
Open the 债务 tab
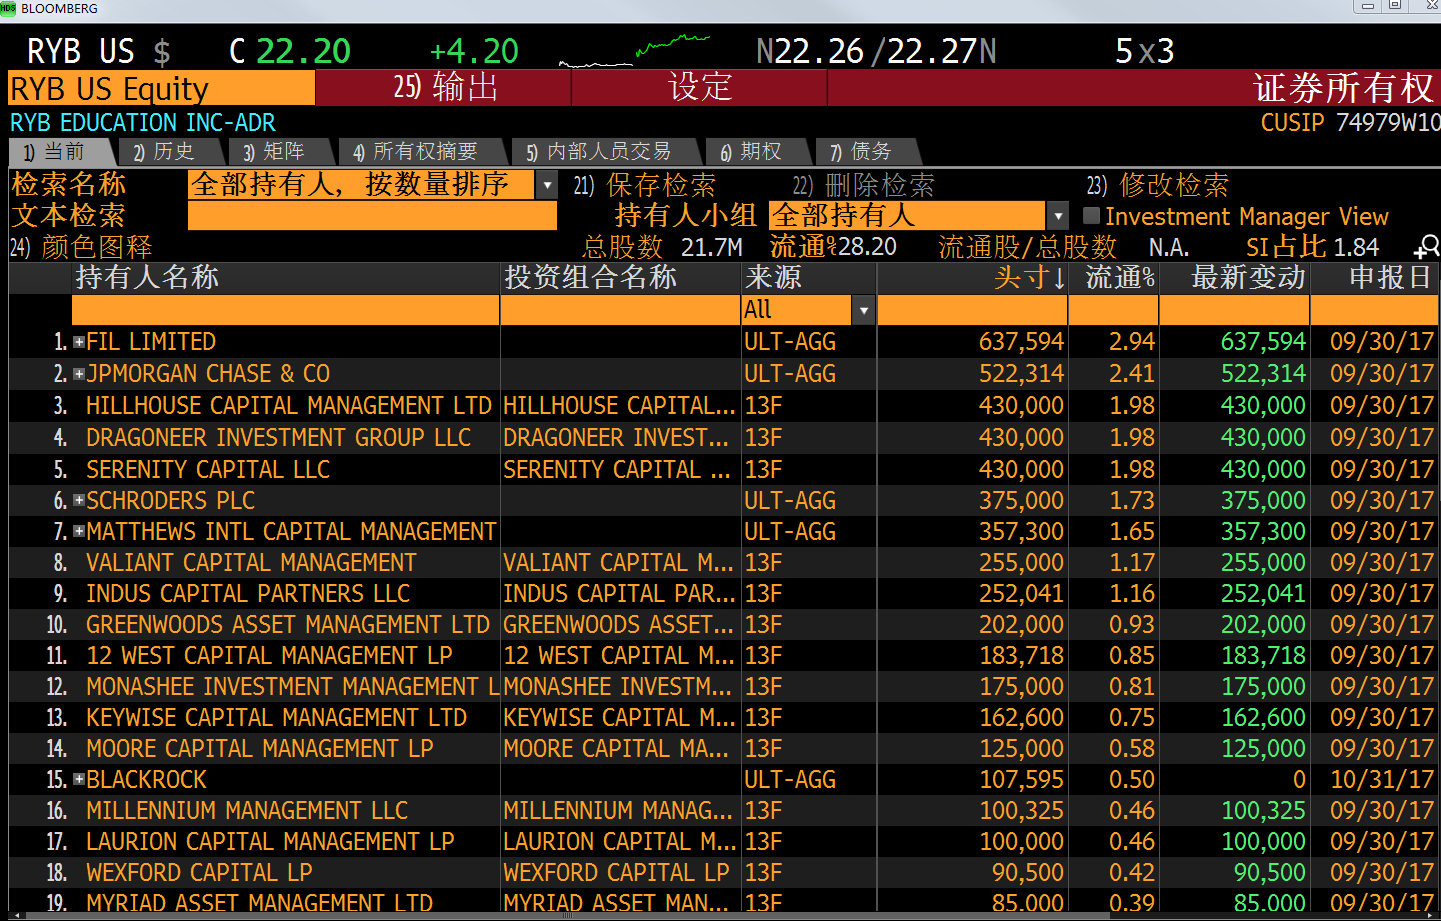pyautogui.click(x=868, y=152)
